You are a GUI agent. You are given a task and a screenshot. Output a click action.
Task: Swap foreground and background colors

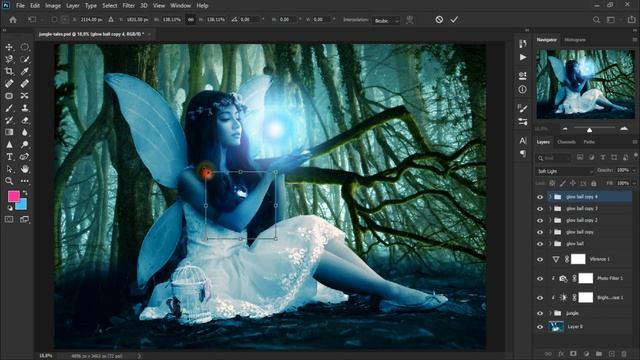click(x=24, y=193)
